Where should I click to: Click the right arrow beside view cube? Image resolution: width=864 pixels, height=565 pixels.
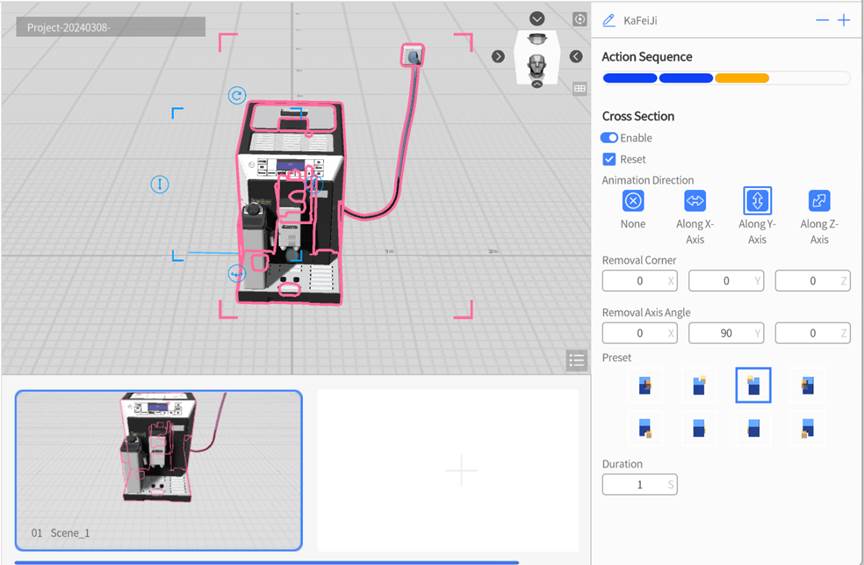(498, 56)
